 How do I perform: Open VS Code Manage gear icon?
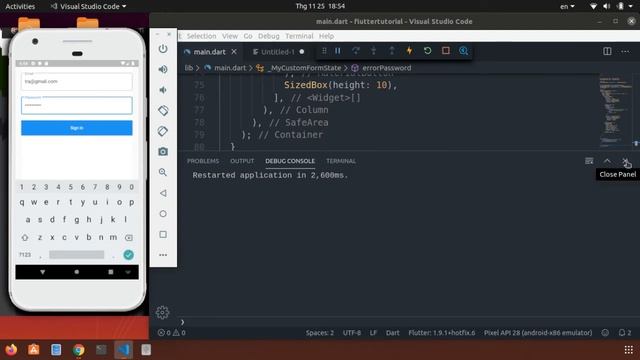pyautogui.click(x=162, y=313)
